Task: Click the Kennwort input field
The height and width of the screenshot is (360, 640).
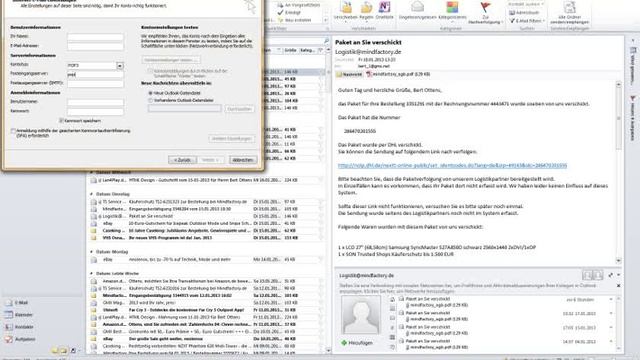Action: pyautogui.click(x=96, y=111)
